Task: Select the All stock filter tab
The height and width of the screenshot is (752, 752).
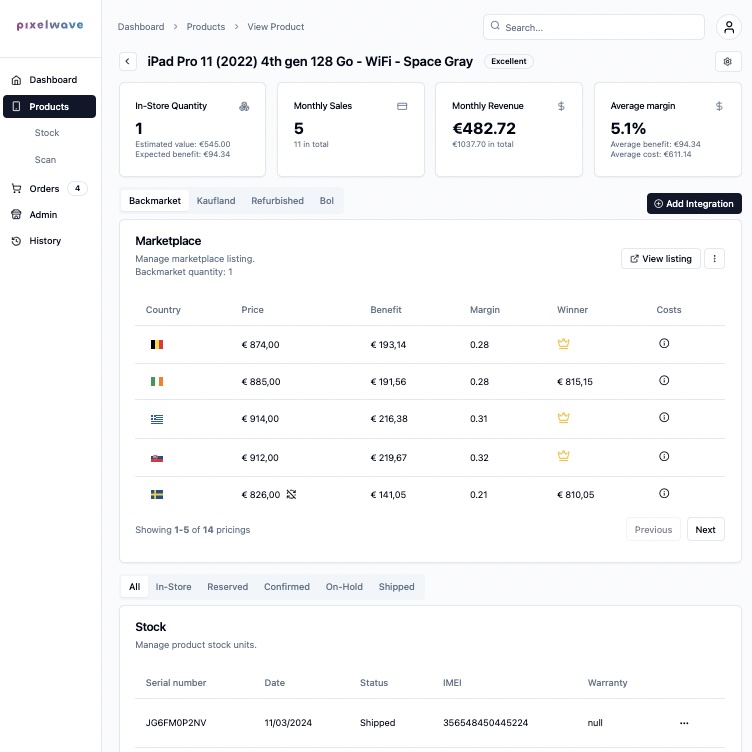Action: 135,587
